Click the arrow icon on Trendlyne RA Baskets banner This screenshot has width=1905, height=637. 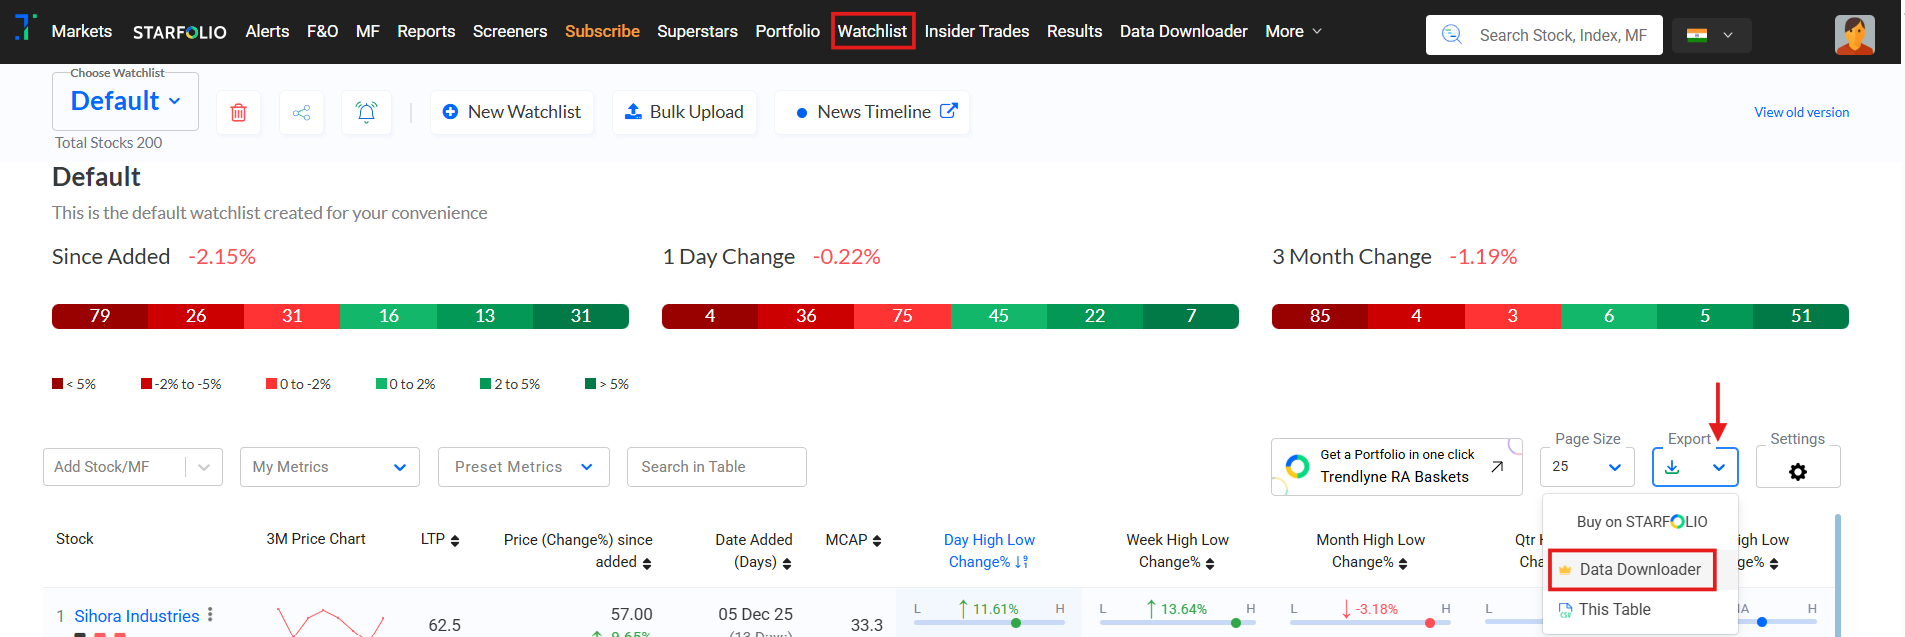coord(1497,466)
